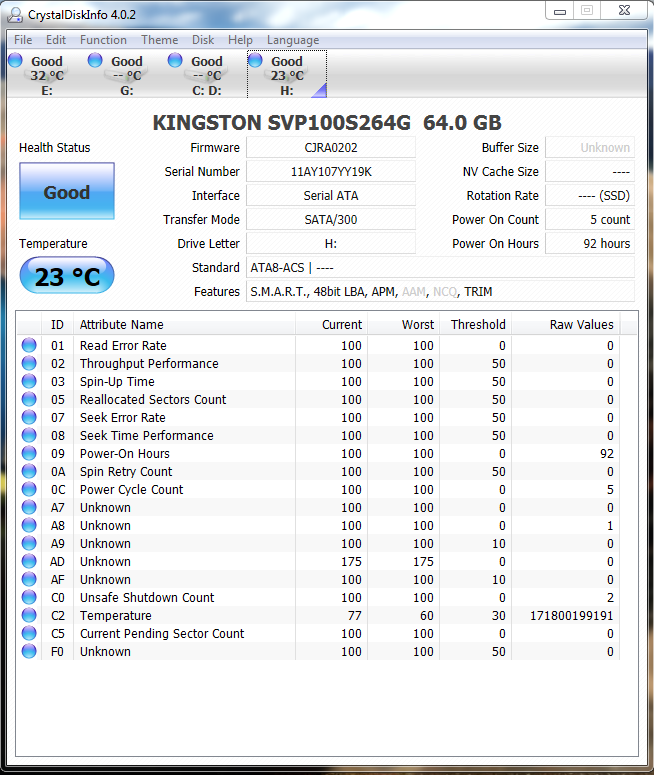Screen dimensions: 654x775
Task: Click the Current value 175 in row AD
Action: tap(351, 561)
